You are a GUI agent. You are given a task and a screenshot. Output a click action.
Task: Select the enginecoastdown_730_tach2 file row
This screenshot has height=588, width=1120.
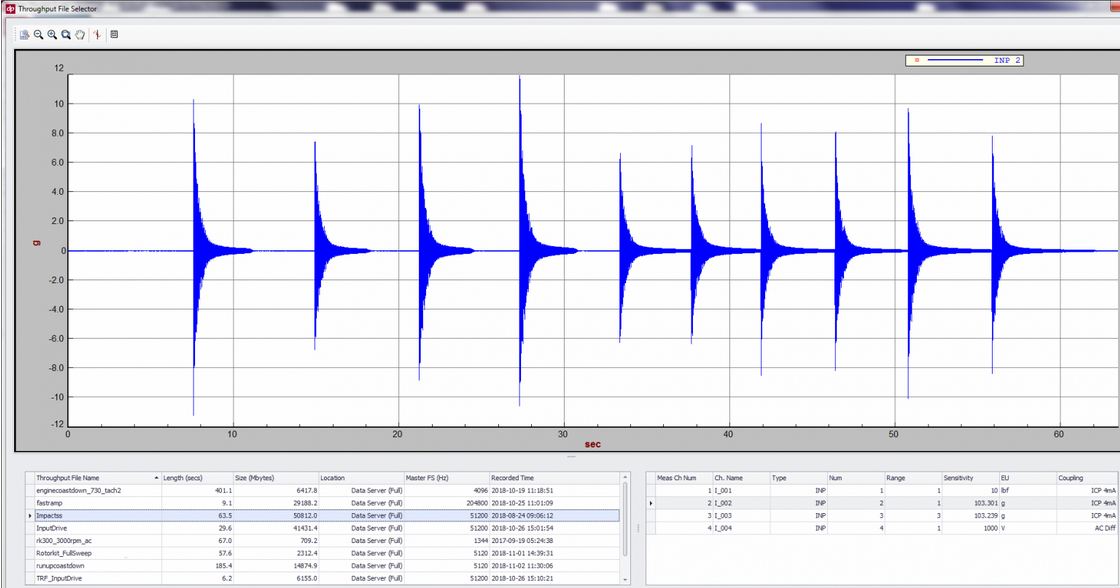pos(79,491)
